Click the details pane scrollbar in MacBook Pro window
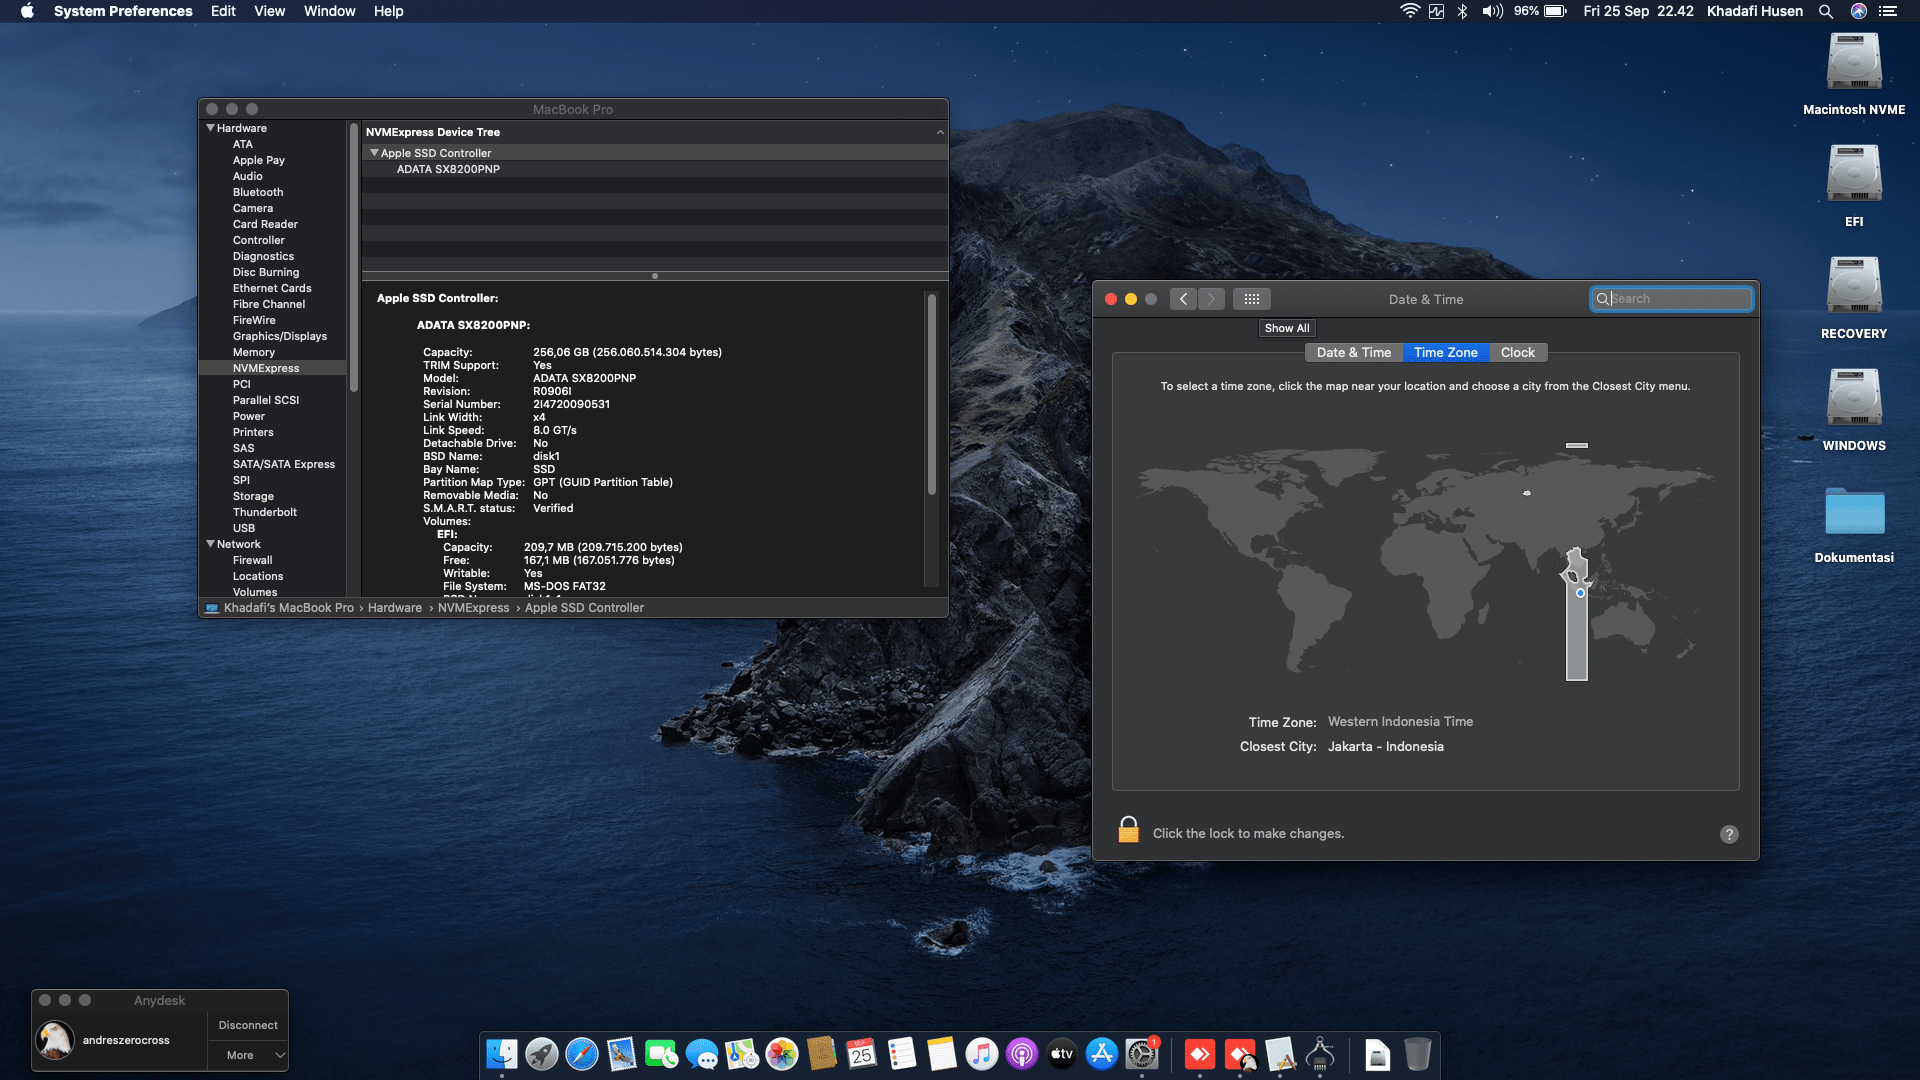The image size is (1920, 1080). point(932,394)
